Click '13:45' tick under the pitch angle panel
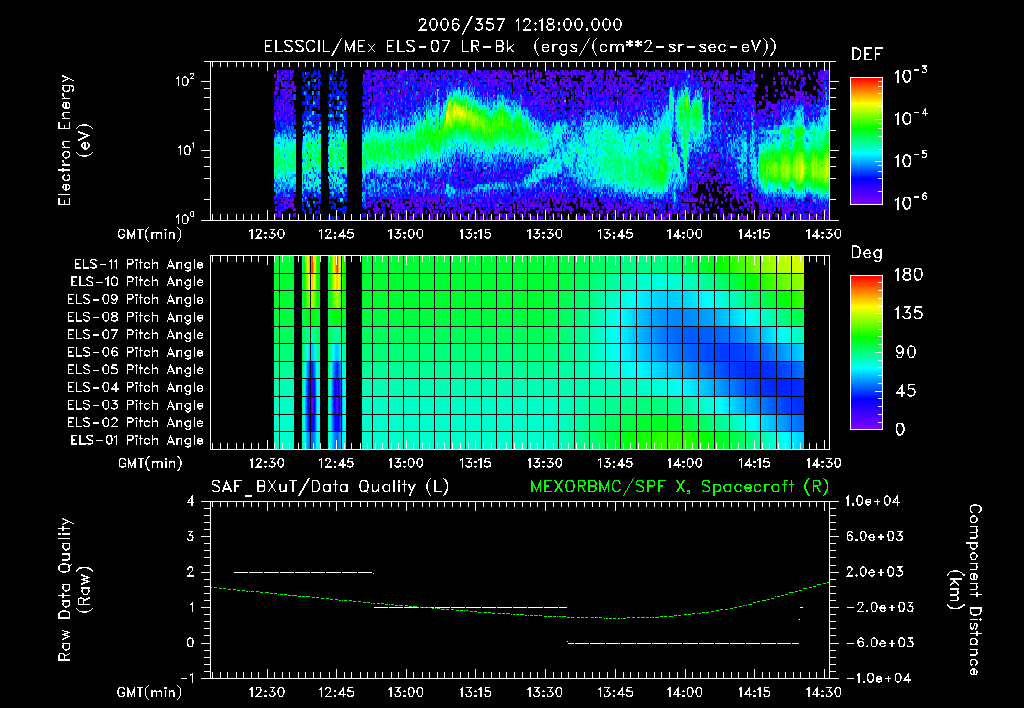The width and height of the screenshot is (1024, 708). point(615,464)
